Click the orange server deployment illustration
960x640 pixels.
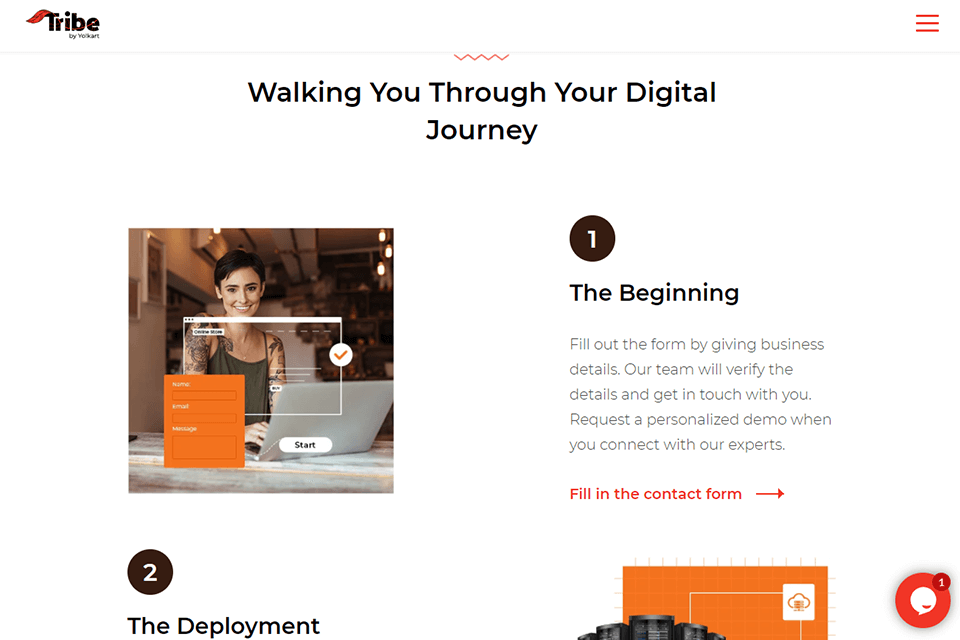(707, 599)
